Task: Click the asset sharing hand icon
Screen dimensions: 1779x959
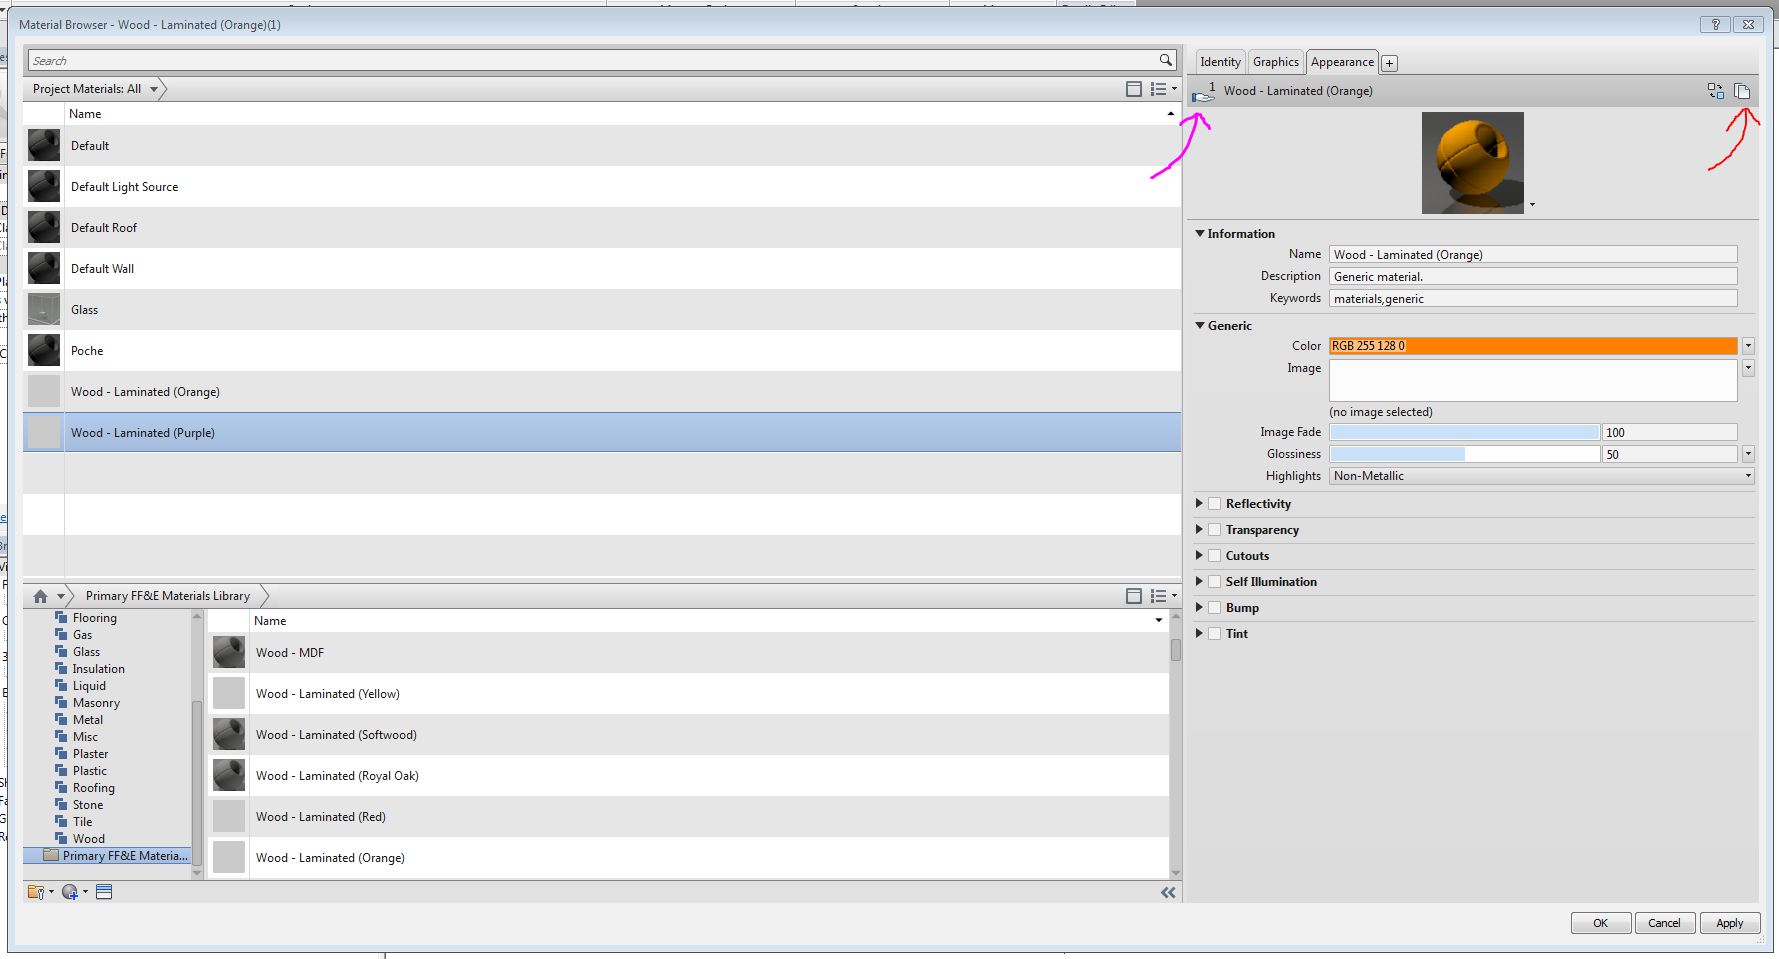Action: point(1203,92)
